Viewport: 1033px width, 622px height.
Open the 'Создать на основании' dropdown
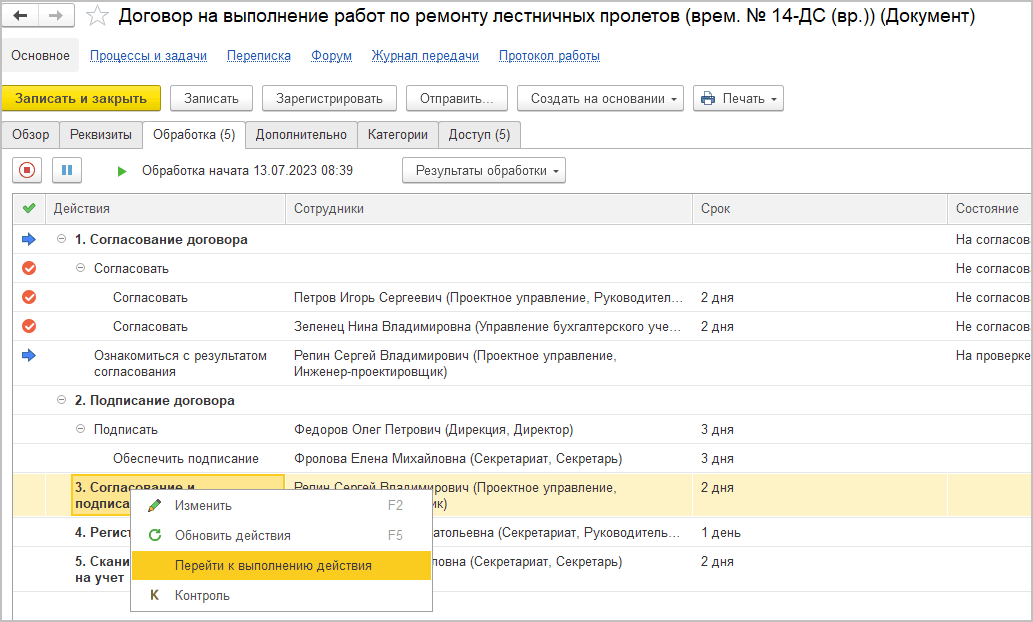(600, 98)
